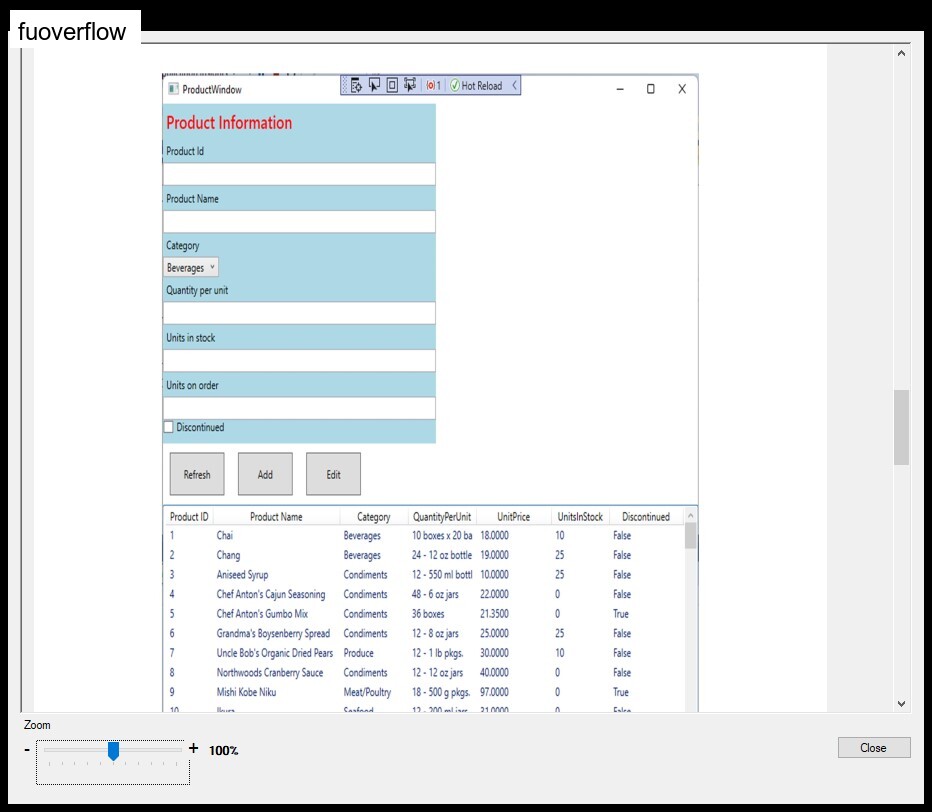Open the binding failures counter icon
The image size is (932, 812).
click(x=433, y=86)
